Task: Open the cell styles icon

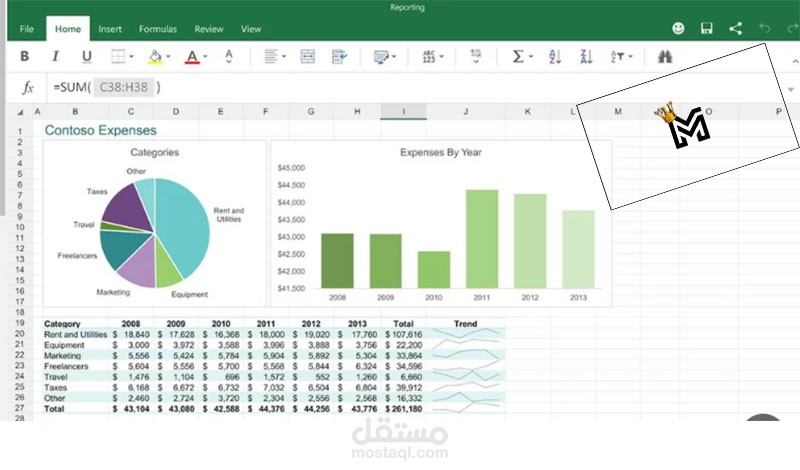Action: pos(381,57)
